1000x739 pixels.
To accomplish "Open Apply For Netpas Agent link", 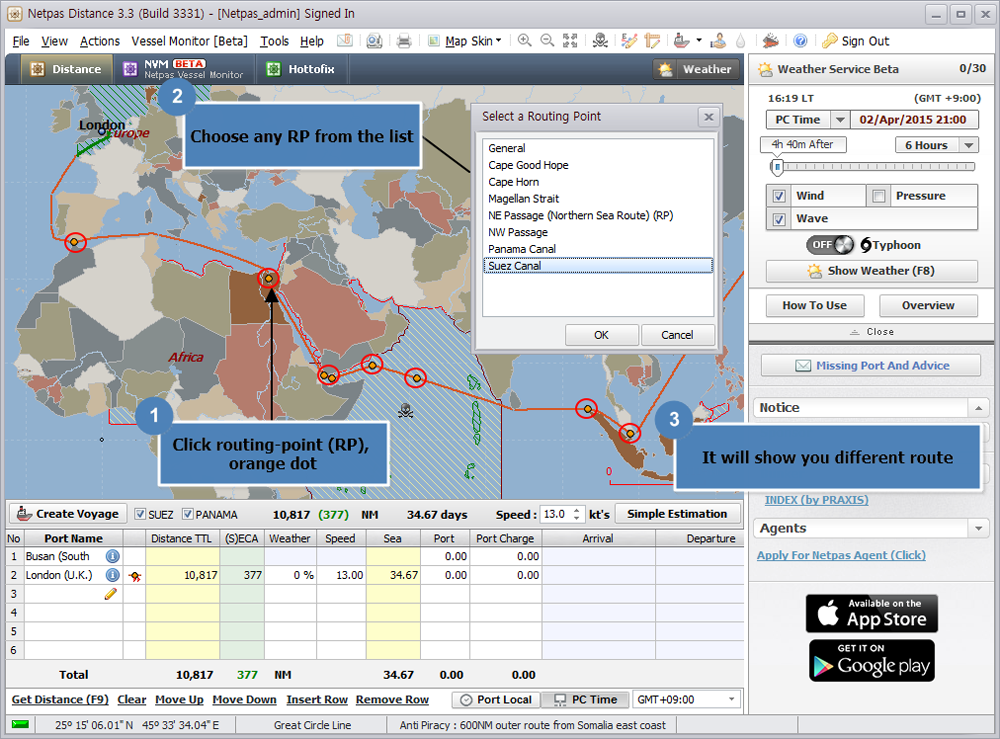I will pyautogui.click(x=841, y=555).
